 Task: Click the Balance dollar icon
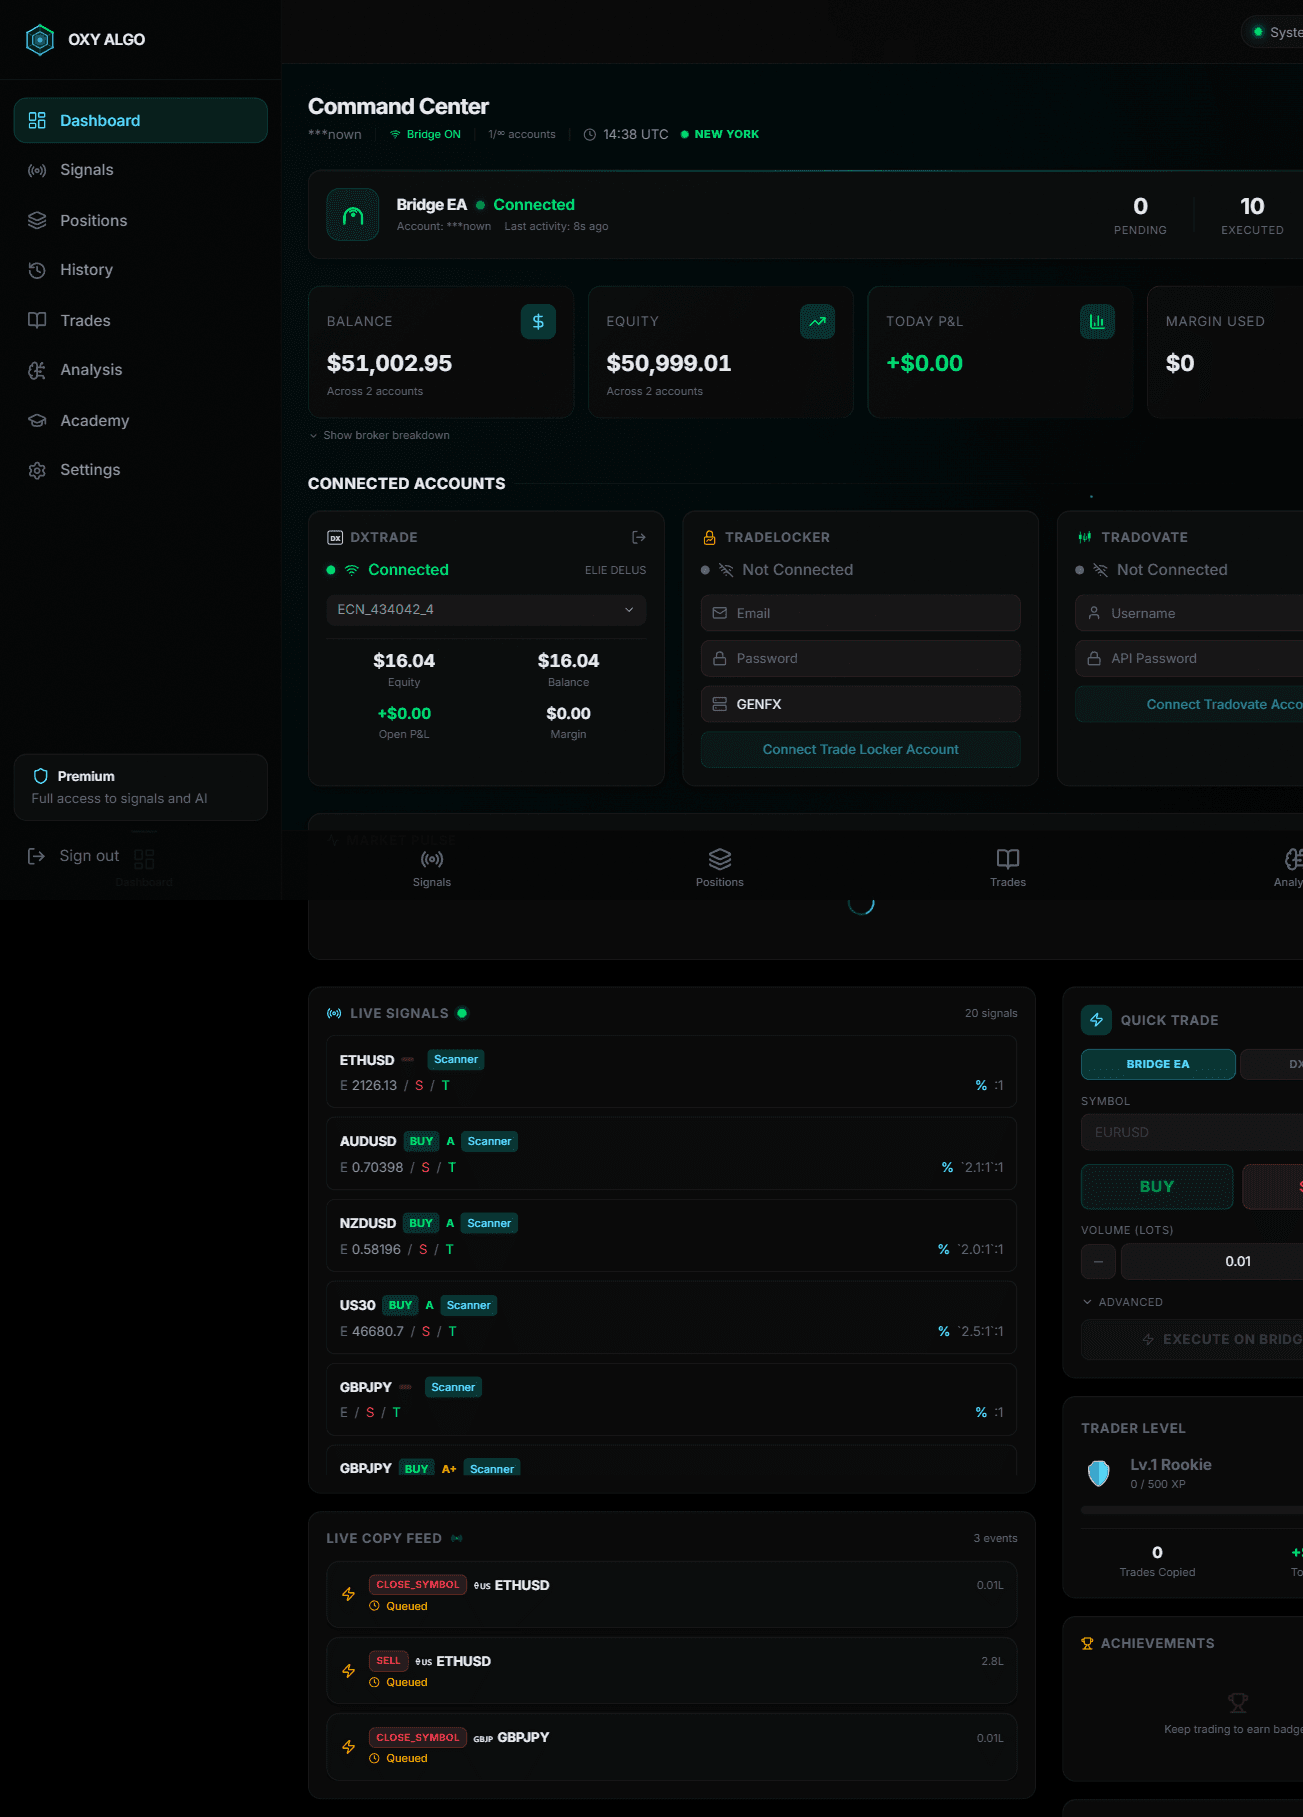coord(538,322)
